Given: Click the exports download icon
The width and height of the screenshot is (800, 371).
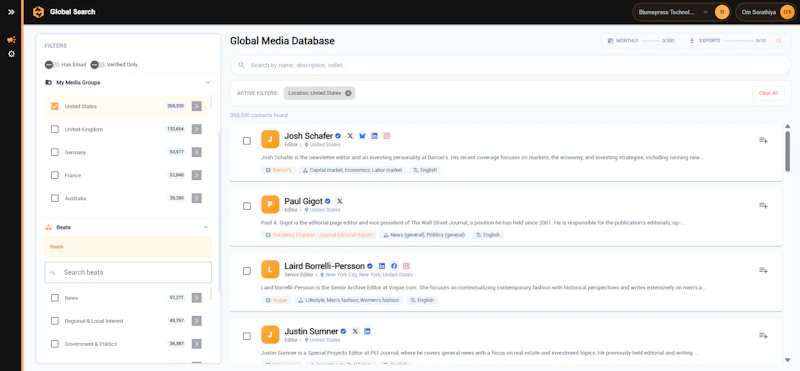Looking at the screenshot, I should click(692, 41).
